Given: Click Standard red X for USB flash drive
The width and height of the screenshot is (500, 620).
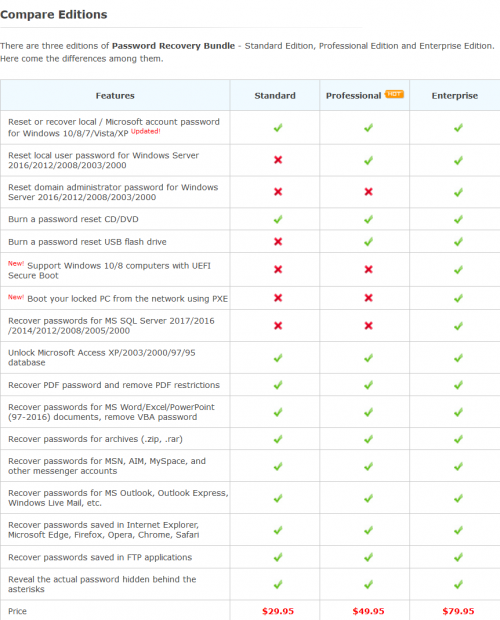Looking at the screenshot, I should point(278,242).
